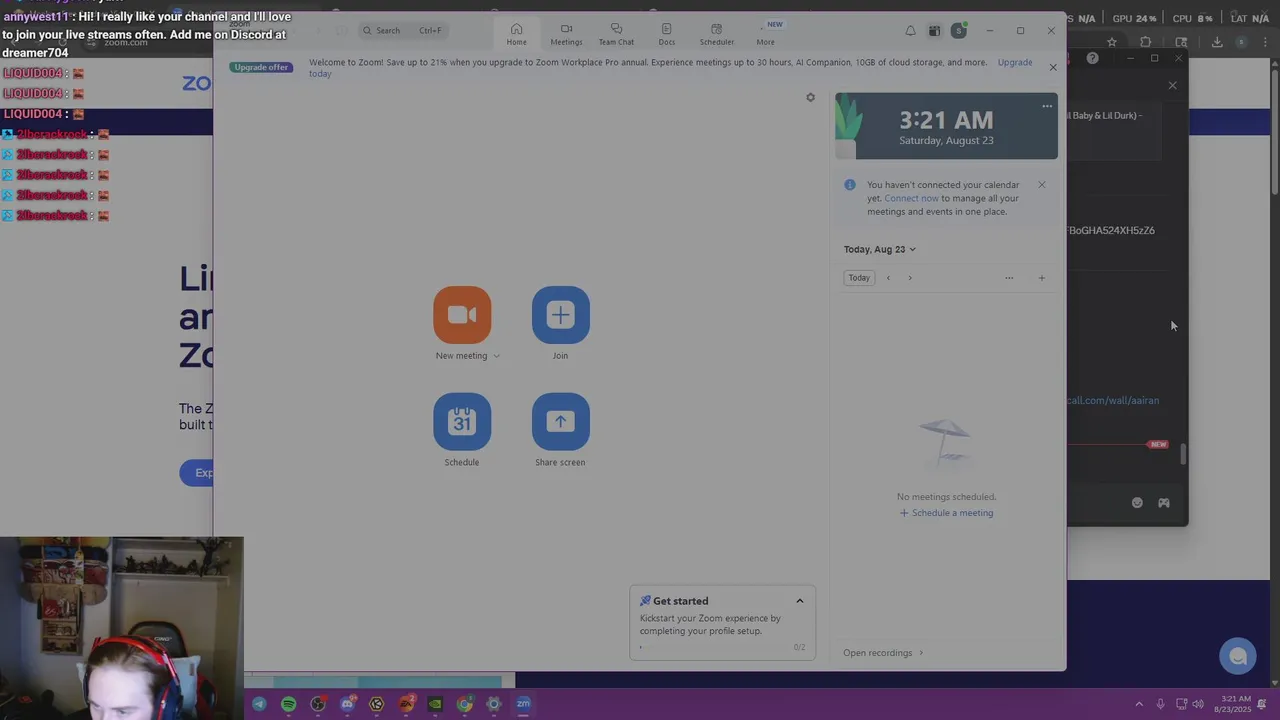
Task: Go to next day in calendar
Action: coord(910,278)
